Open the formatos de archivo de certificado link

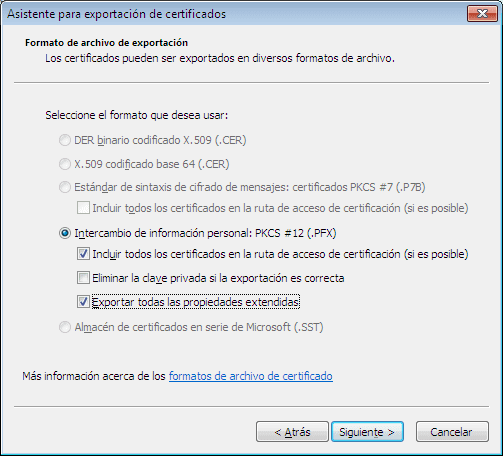click(251, 376)
